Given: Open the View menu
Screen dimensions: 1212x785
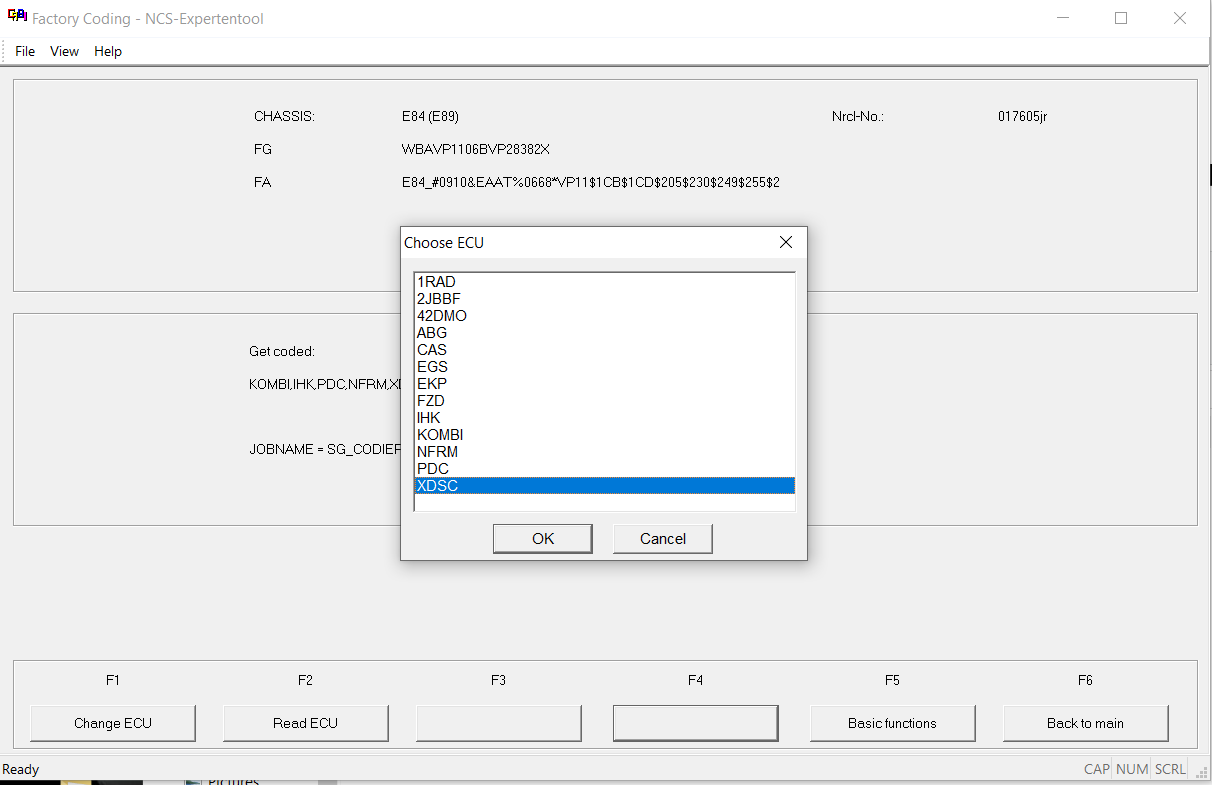Looking at the screenshot, I should point(64,51).
